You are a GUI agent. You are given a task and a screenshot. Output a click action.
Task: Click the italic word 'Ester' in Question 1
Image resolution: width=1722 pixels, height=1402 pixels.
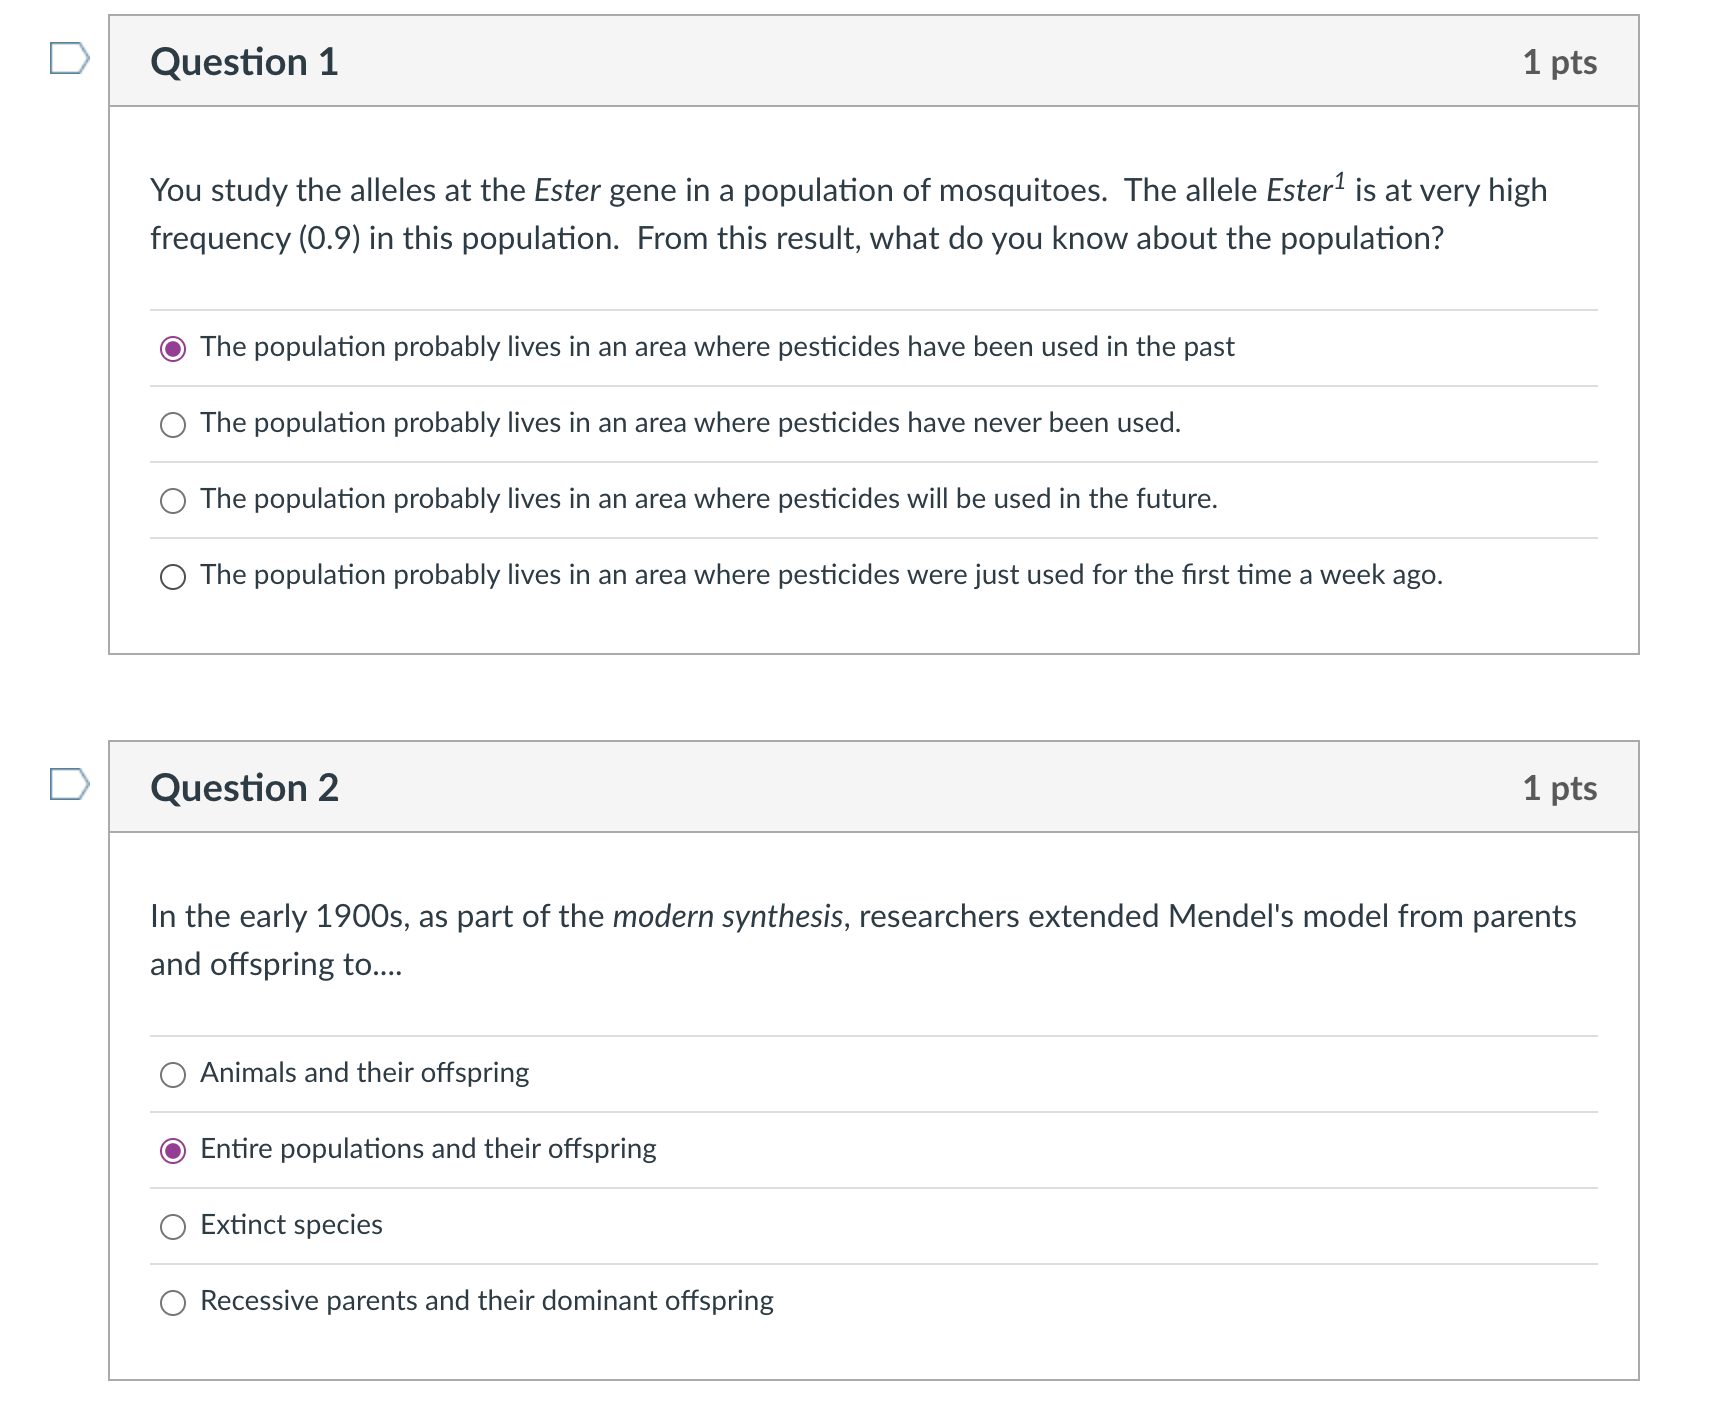coord(566,190)
